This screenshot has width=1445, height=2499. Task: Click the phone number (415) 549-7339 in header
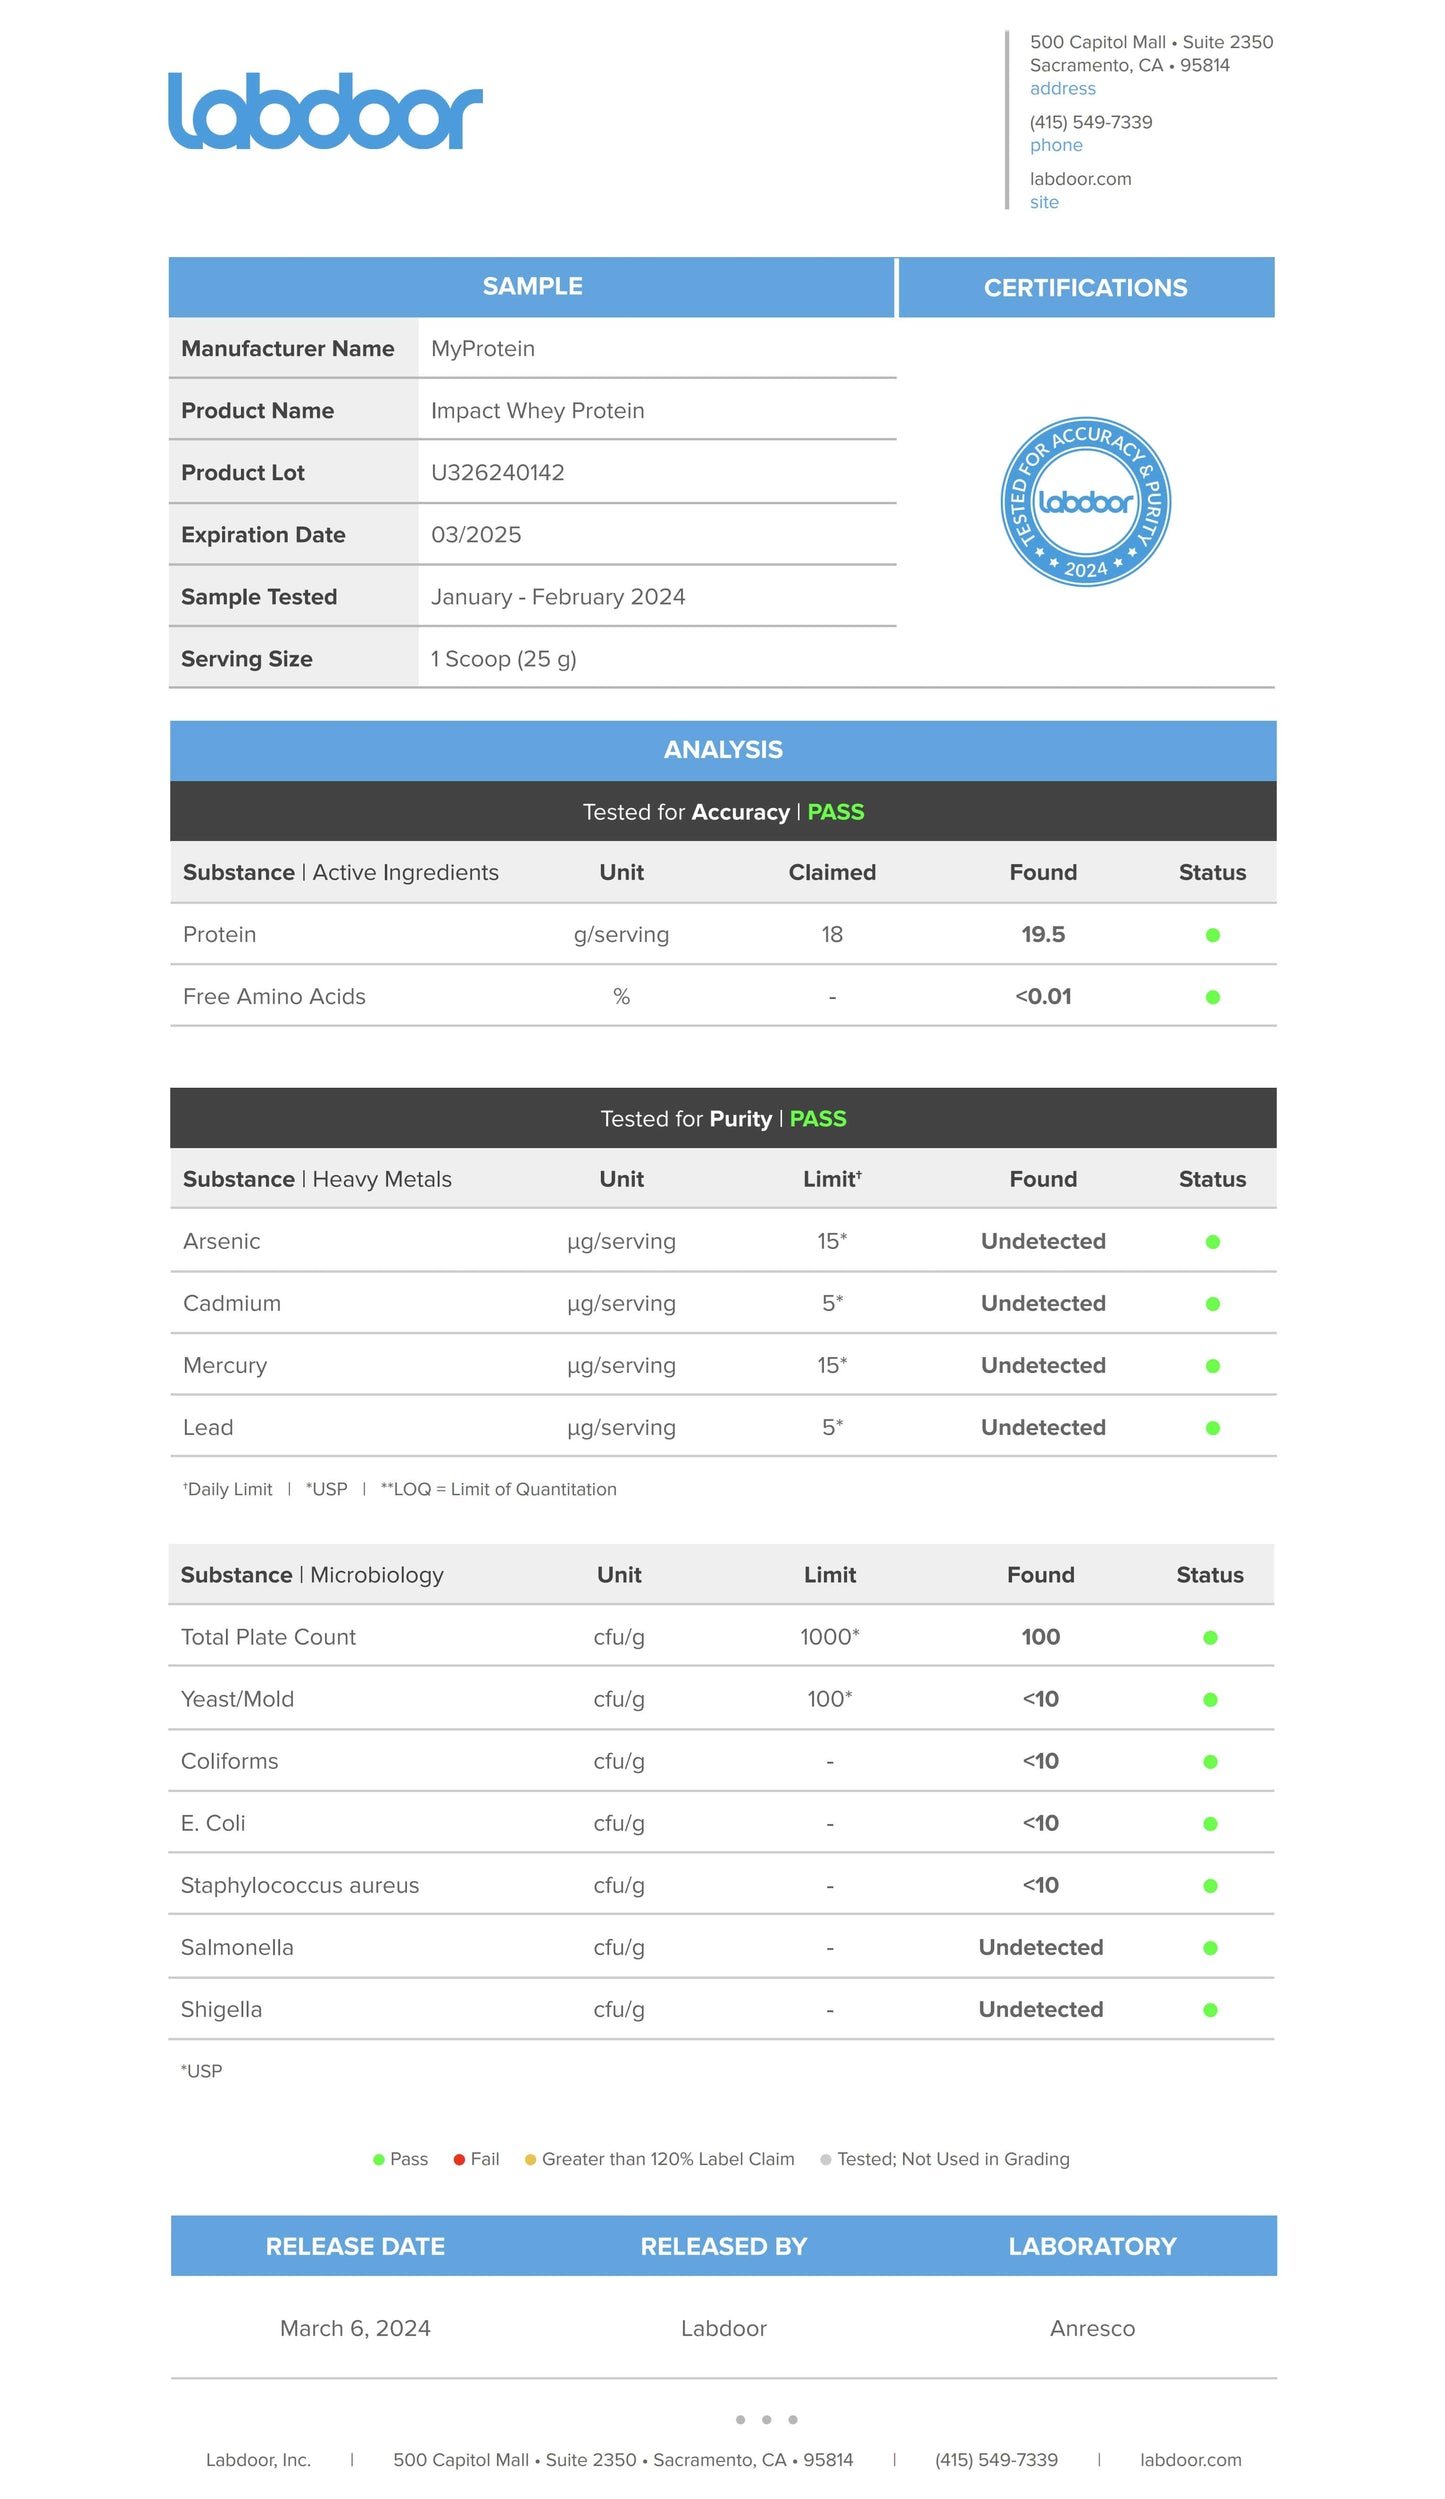tap(1091, 122)
